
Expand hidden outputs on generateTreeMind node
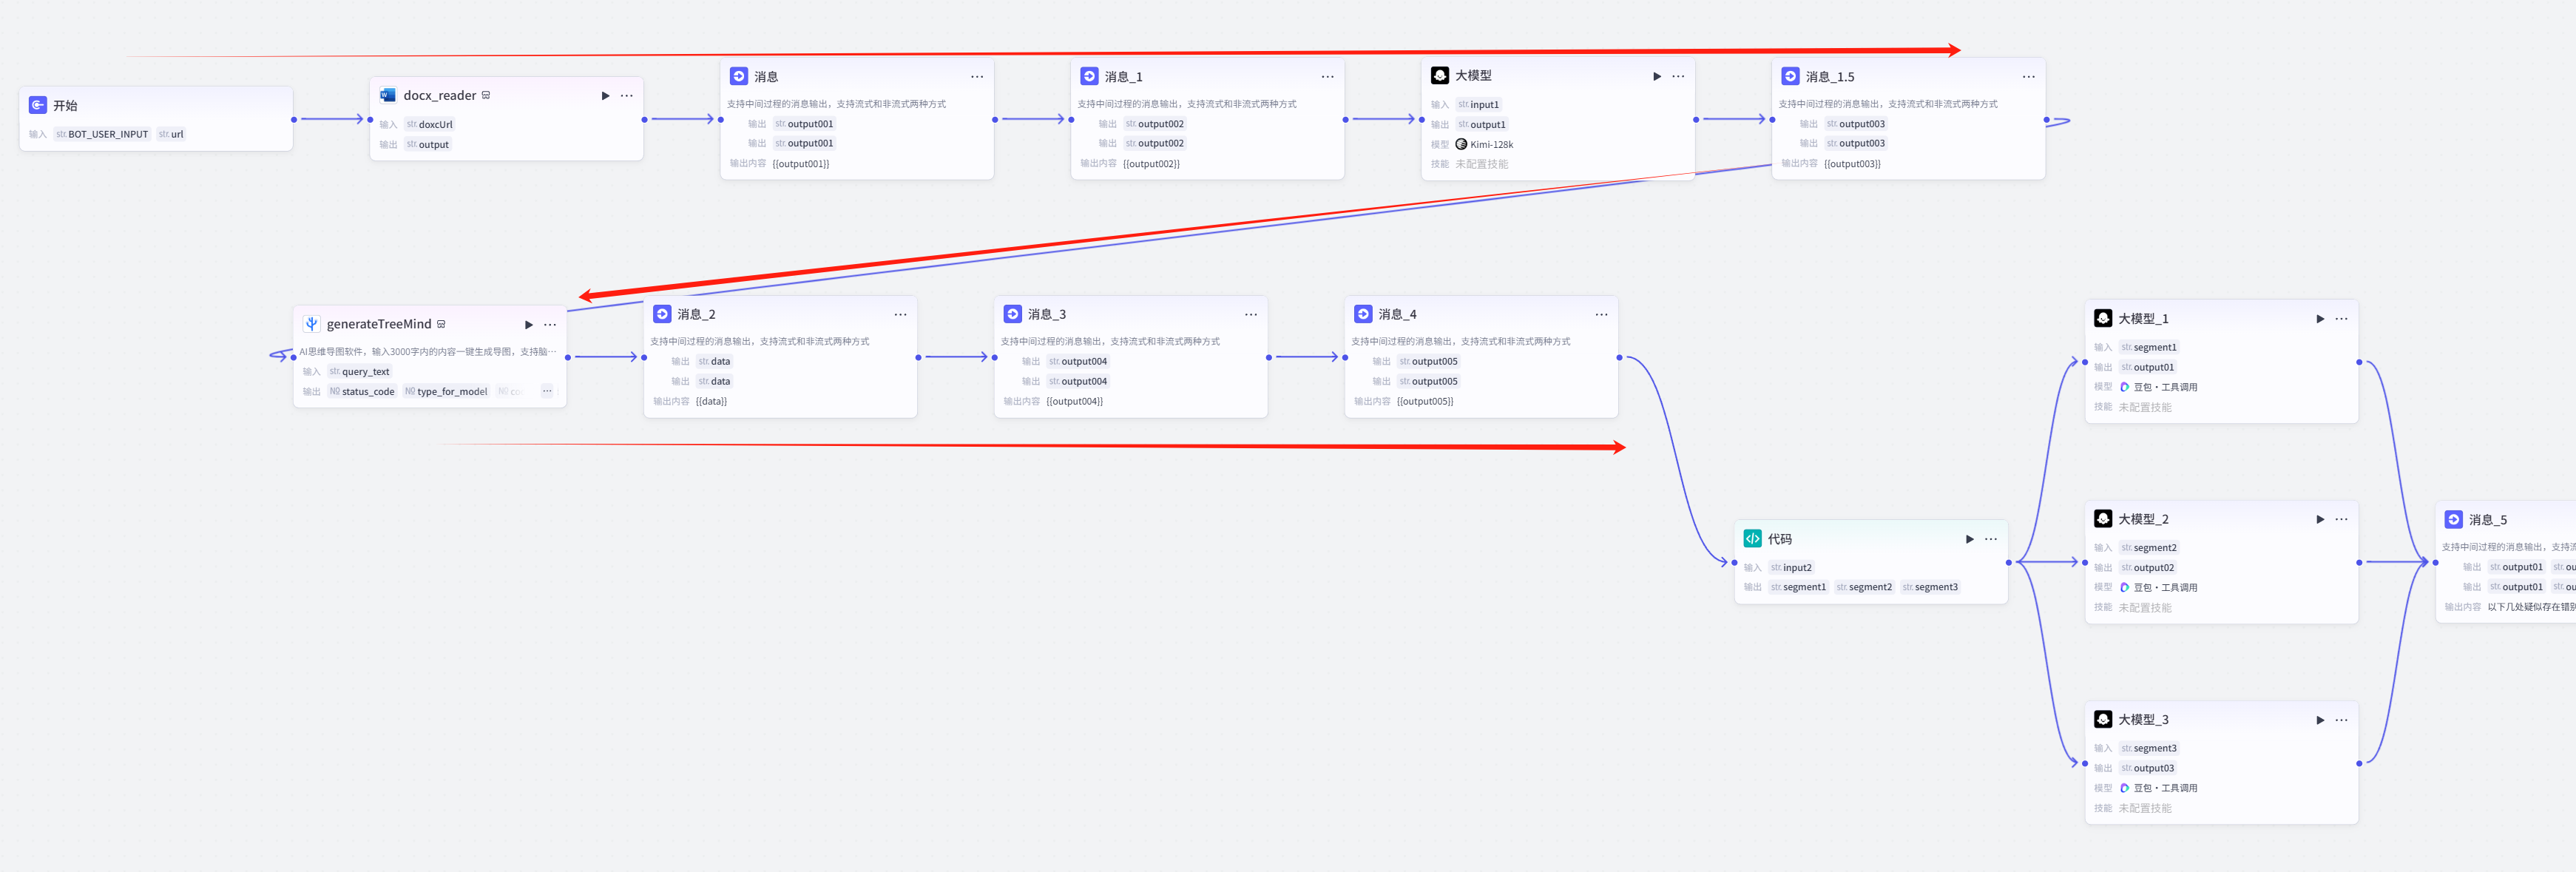tap(547, 391)
